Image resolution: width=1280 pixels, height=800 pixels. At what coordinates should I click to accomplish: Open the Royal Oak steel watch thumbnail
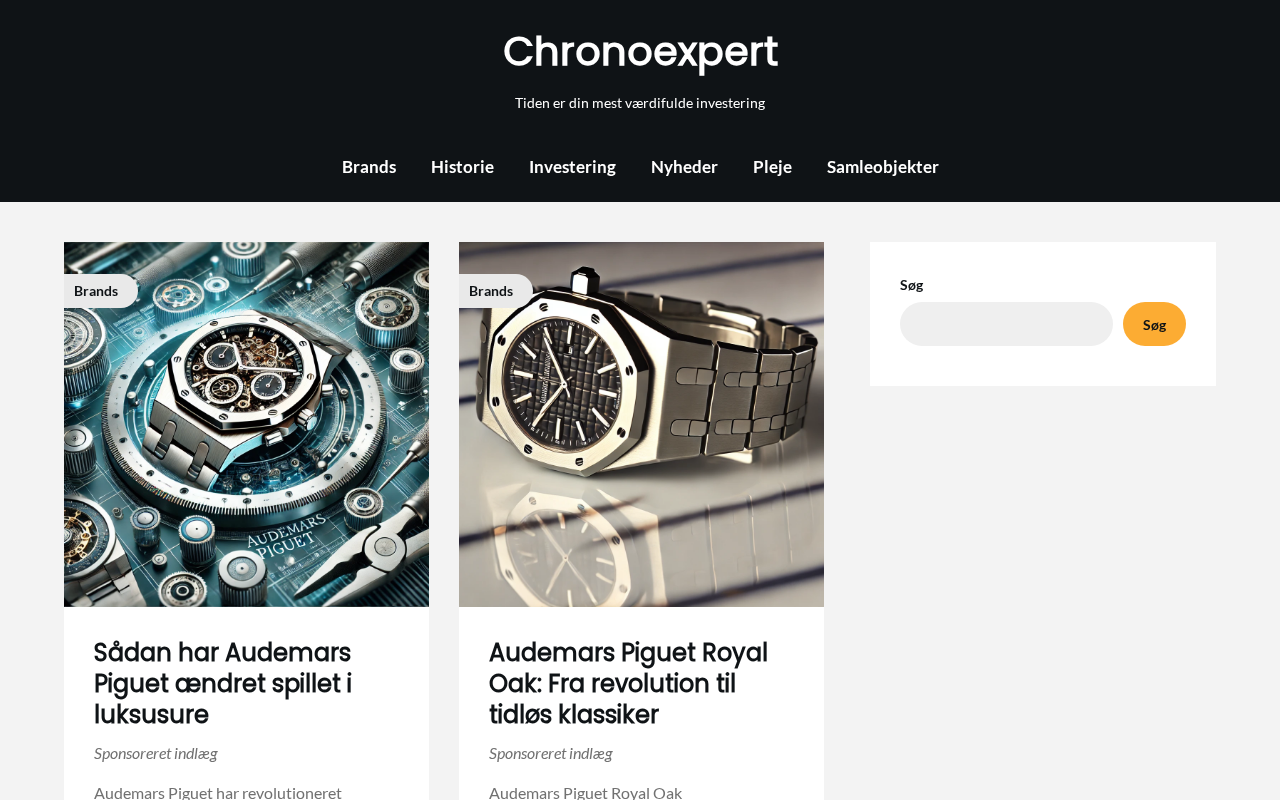(x=641, y=424)
